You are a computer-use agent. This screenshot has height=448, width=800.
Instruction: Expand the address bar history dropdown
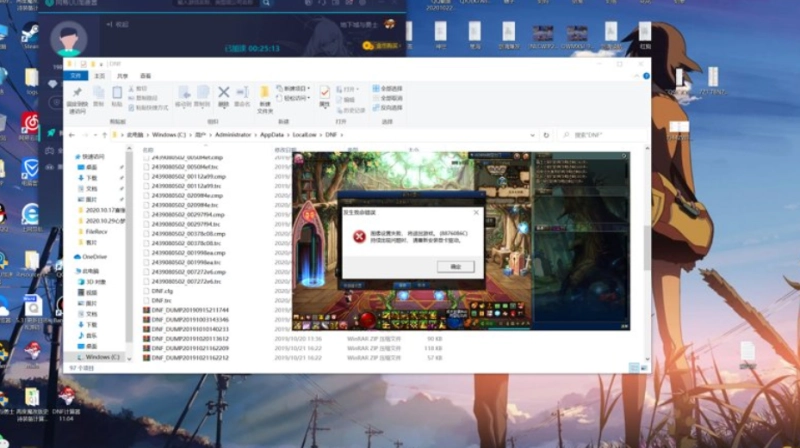(532, 135)
